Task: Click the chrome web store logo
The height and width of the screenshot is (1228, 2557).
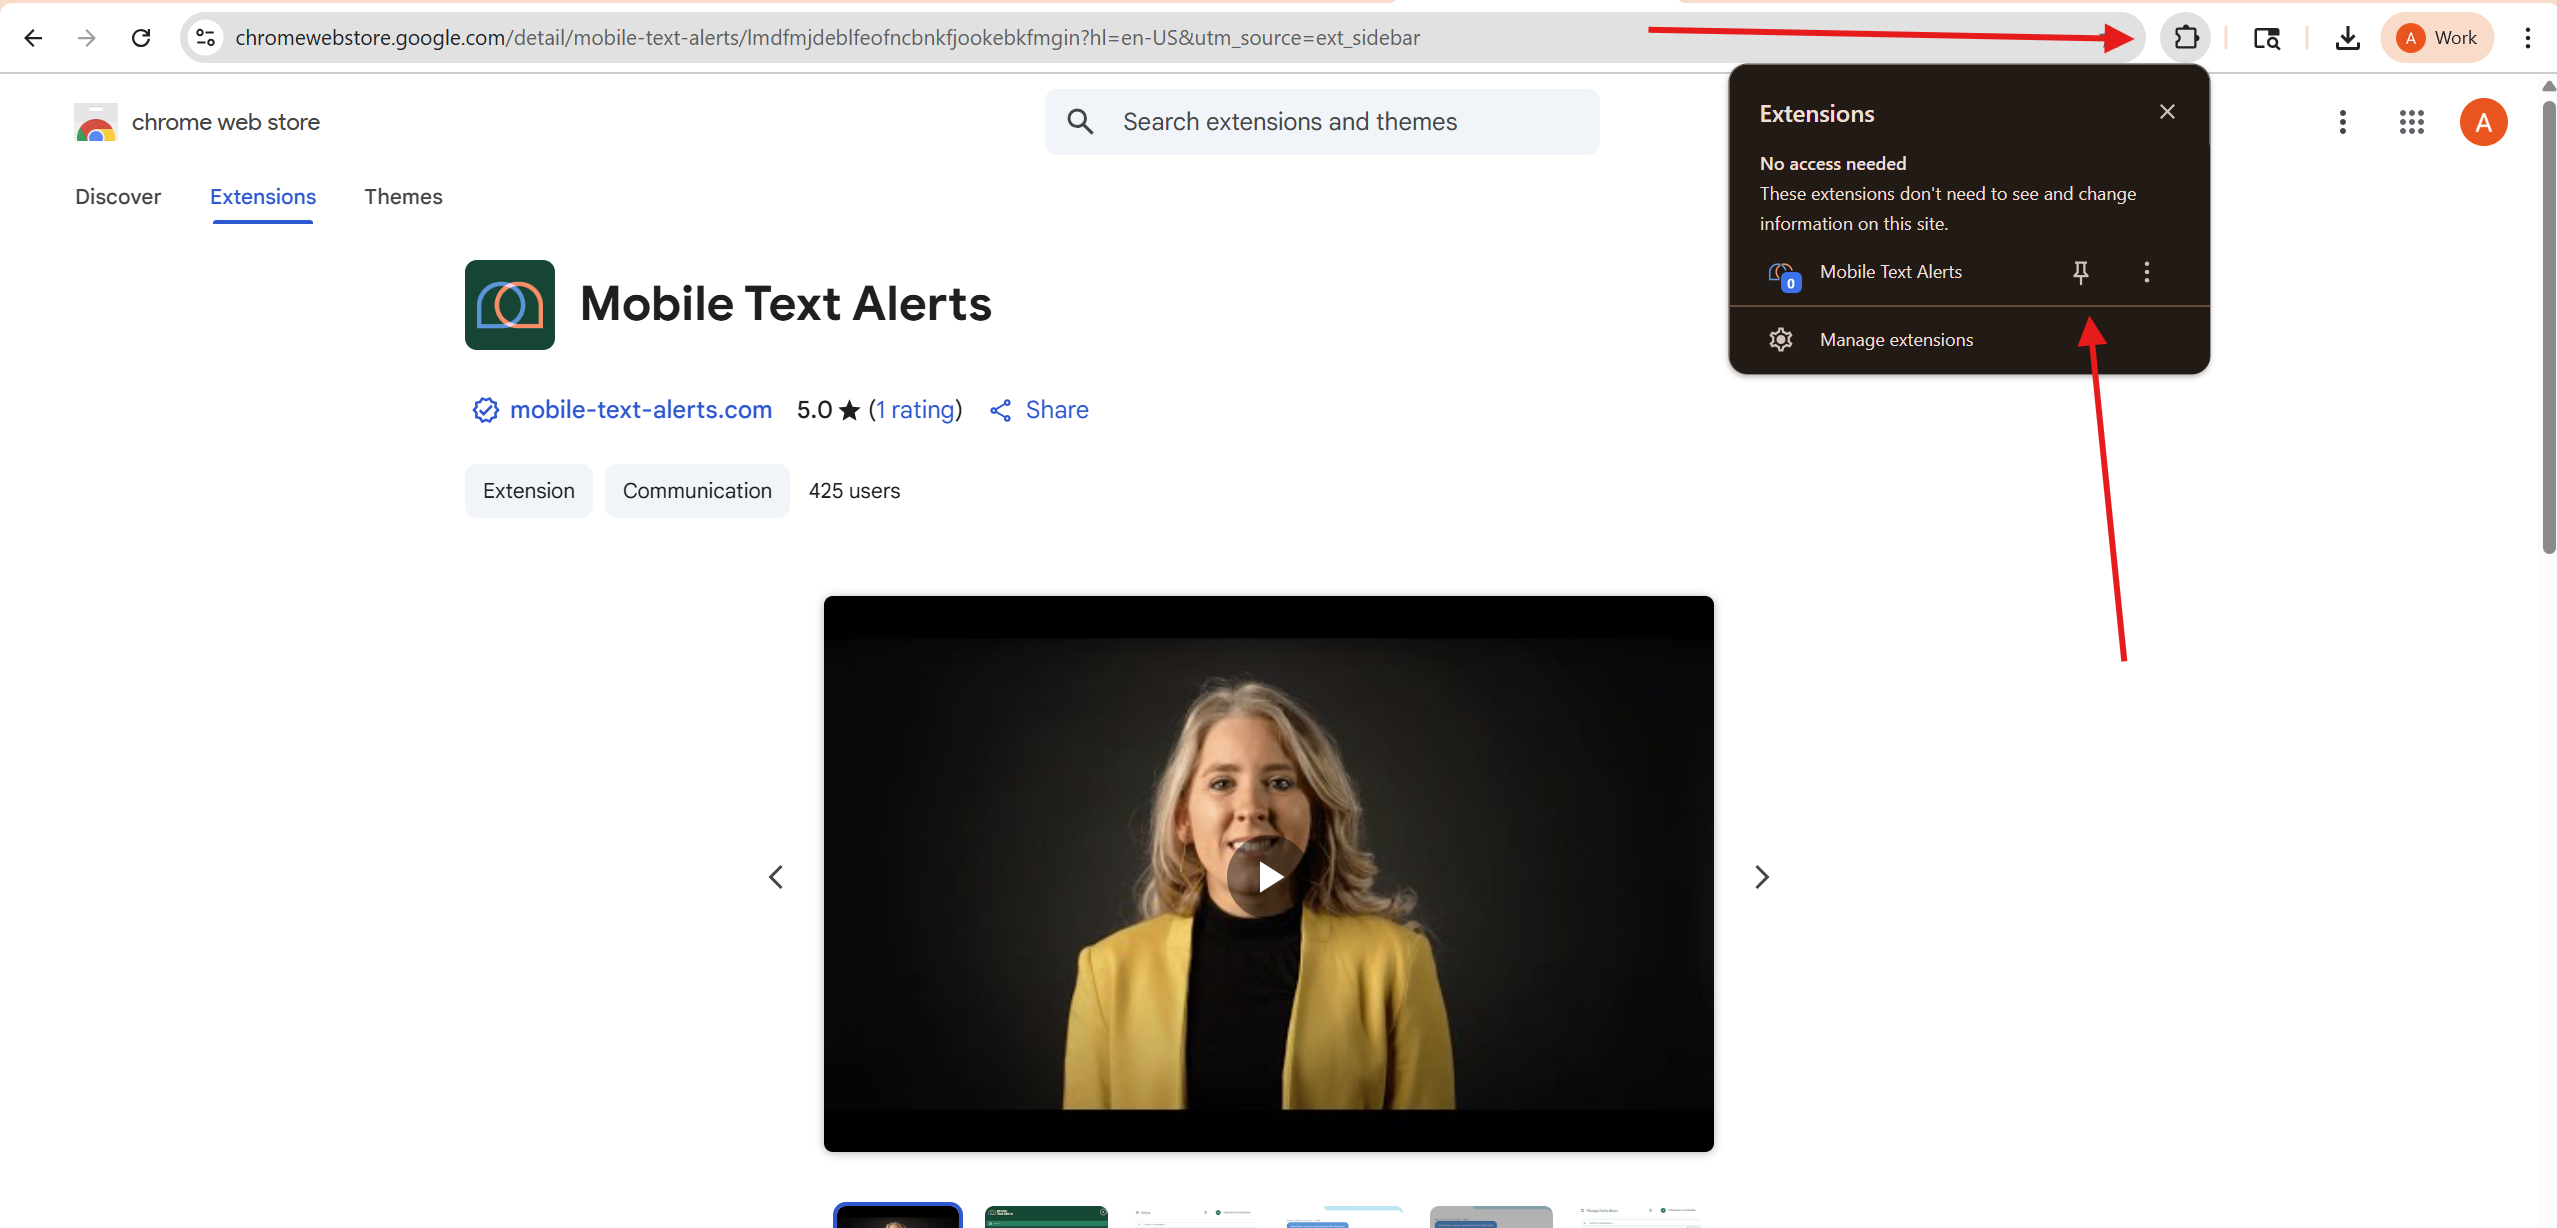Action: point(96,122)
